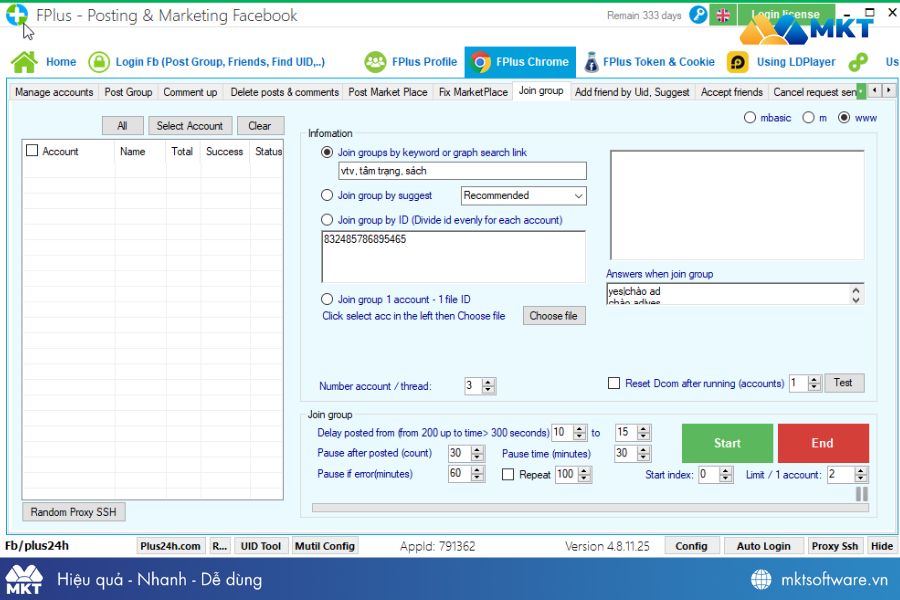The height and width of the screenshot is (600, 900).
Task: Enable Reset Dcom after running checkbox
Action: 614,383
